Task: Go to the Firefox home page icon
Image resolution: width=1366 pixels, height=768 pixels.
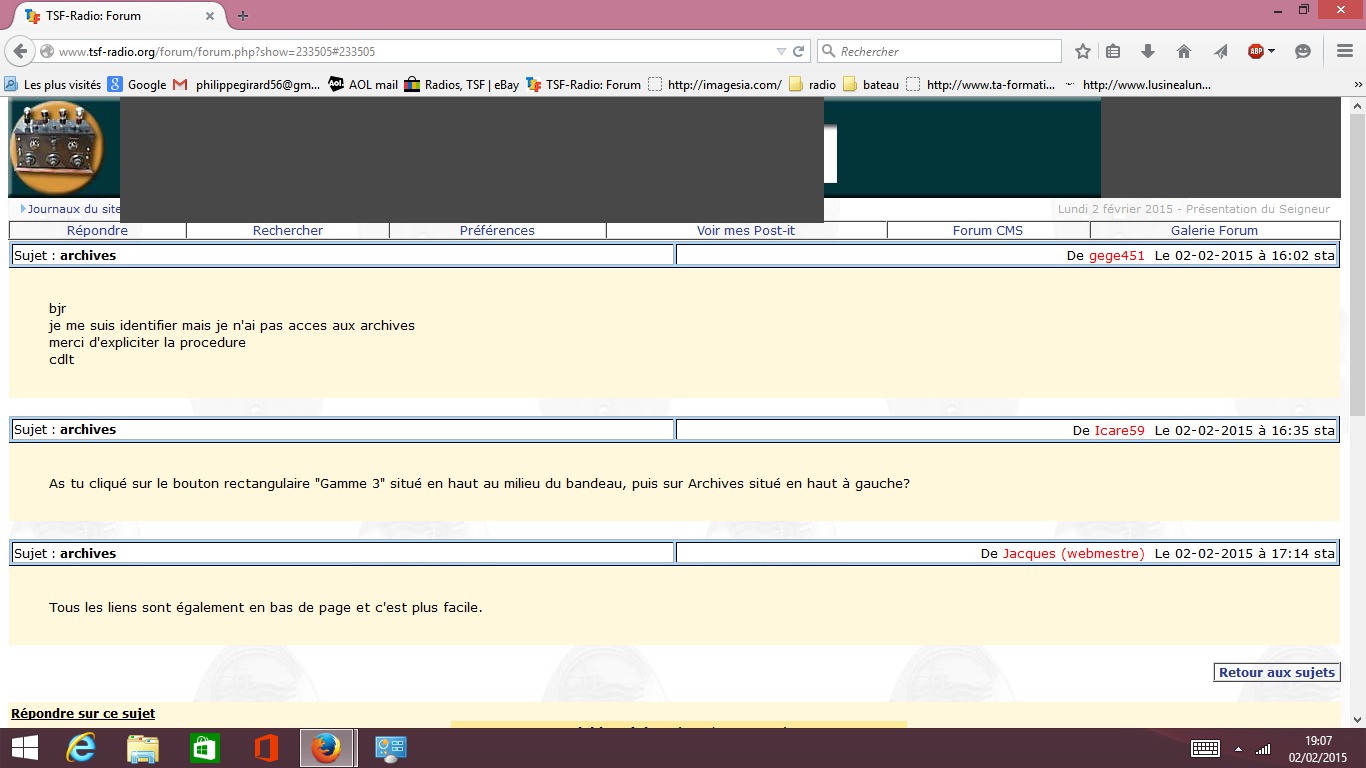Action: point(1184,51)
